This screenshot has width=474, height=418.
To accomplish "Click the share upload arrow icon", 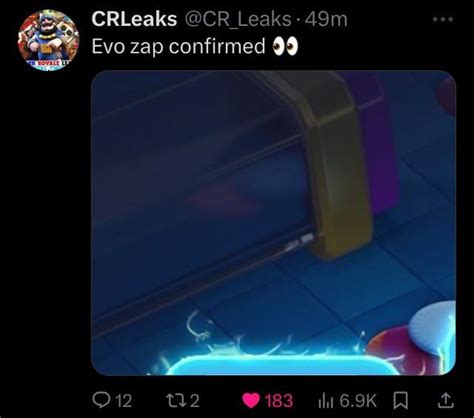I will pos(445,400).
